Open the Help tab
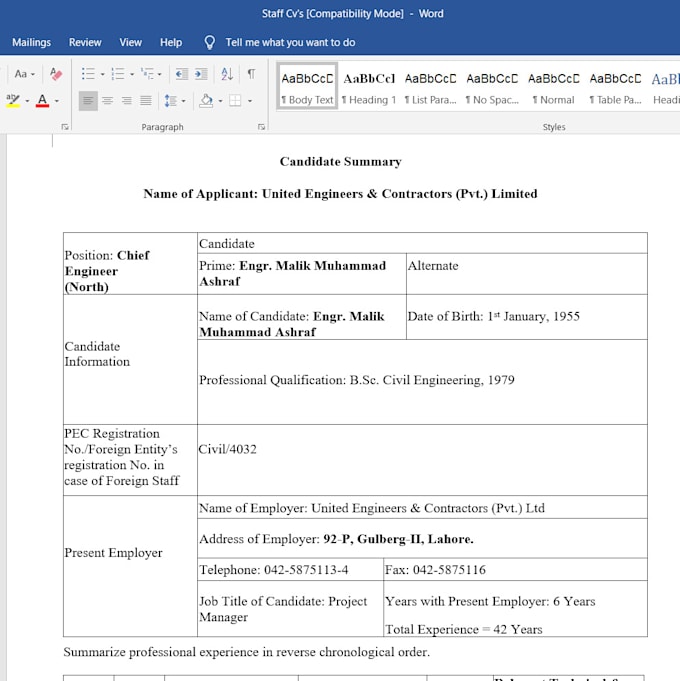Viewport: 680px width, 681px height. [171, 42]
